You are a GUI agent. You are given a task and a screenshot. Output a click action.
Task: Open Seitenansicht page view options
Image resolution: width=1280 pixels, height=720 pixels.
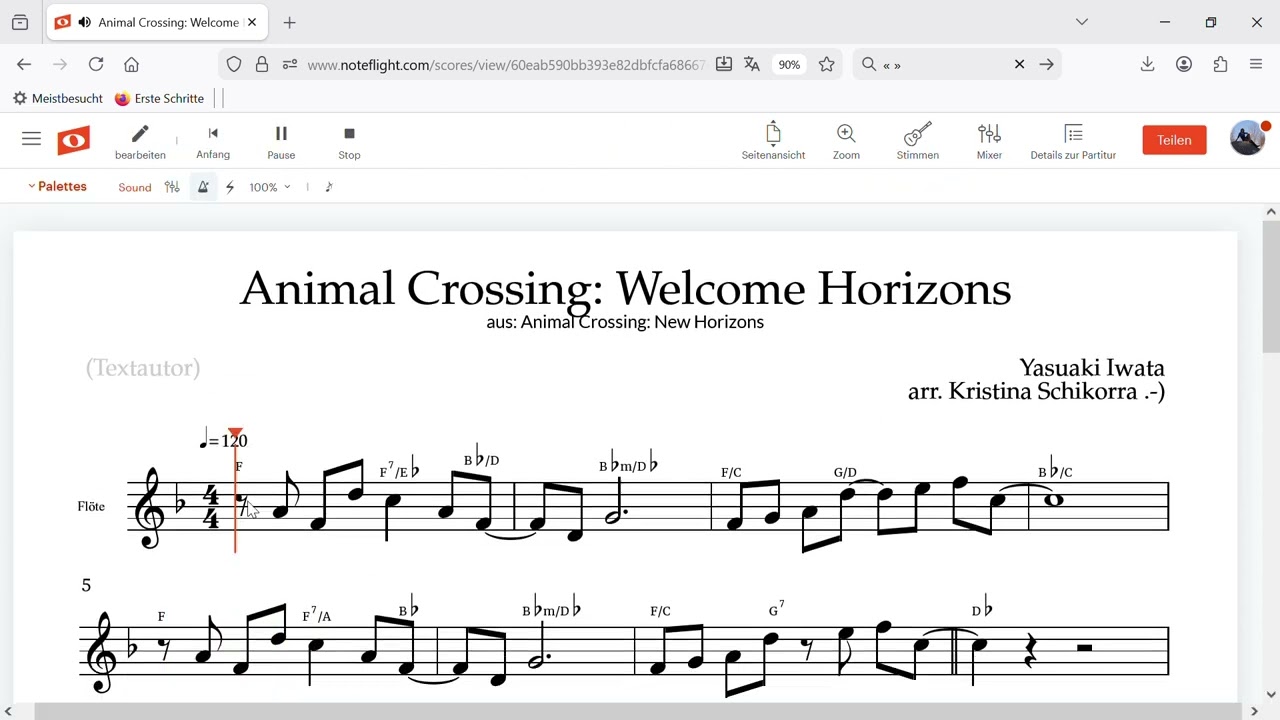click(773, 141)
